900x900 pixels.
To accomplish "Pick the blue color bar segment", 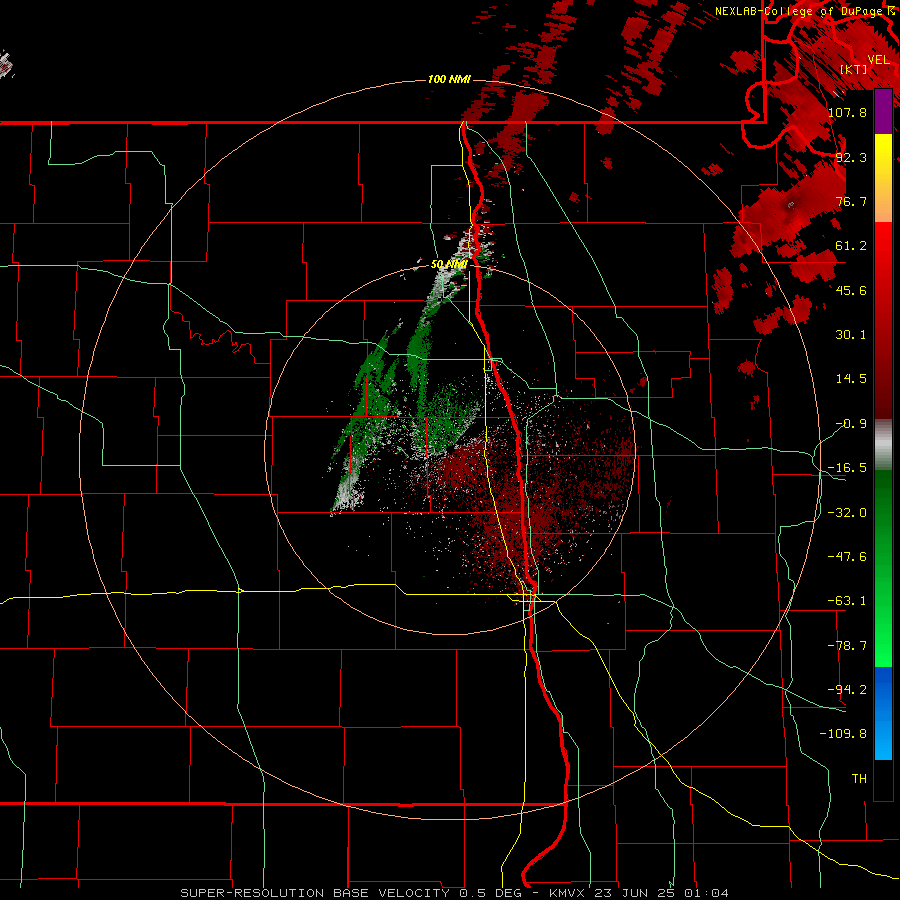I will coord(883,713).
